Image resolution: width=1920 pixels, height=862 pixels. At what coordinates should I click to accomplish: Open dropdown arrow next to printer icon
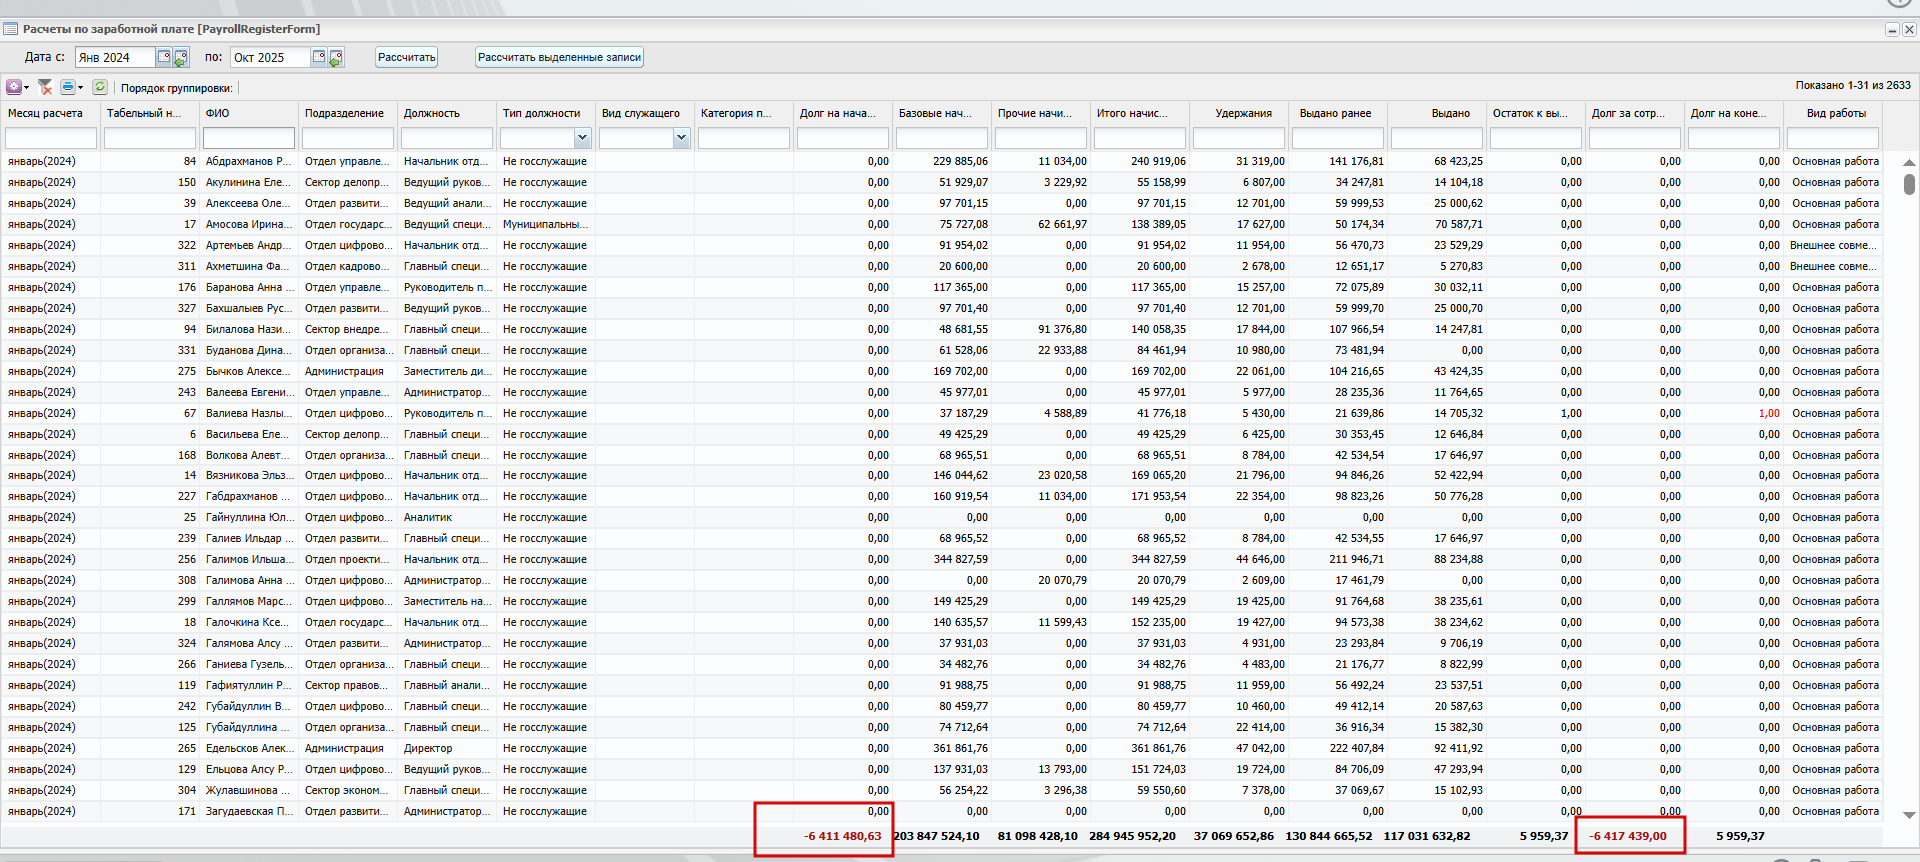click(x=81, y=88)
